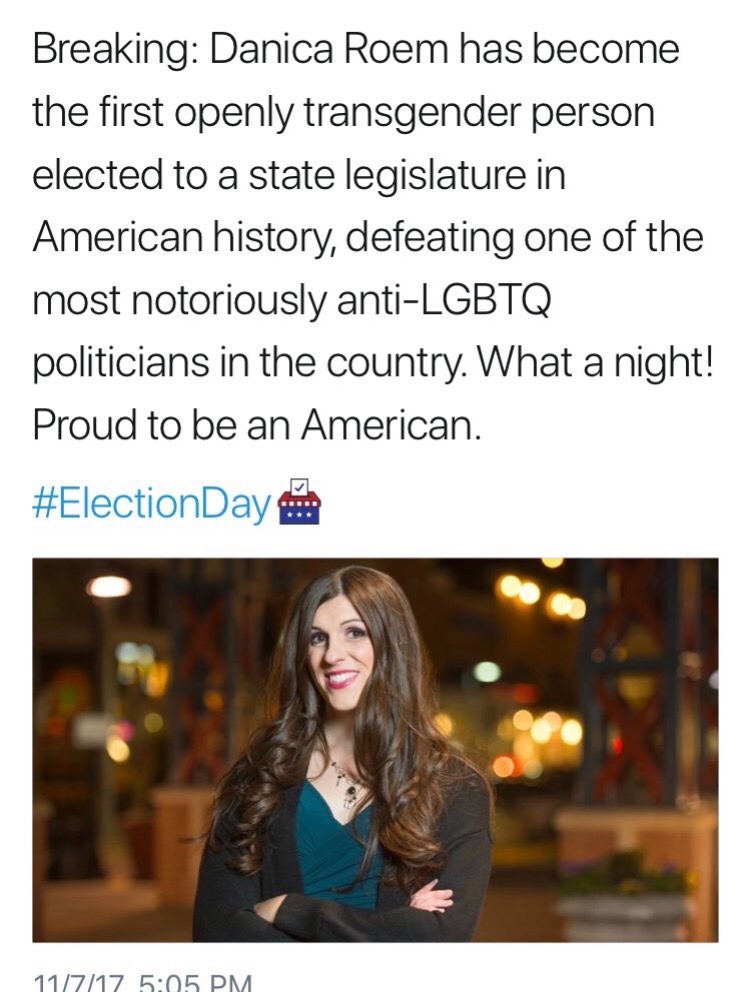Image resolution: width=750 pixels, height=992 pixels.
Task: Click the ballot box emoji icon
Action: point(298,502)
